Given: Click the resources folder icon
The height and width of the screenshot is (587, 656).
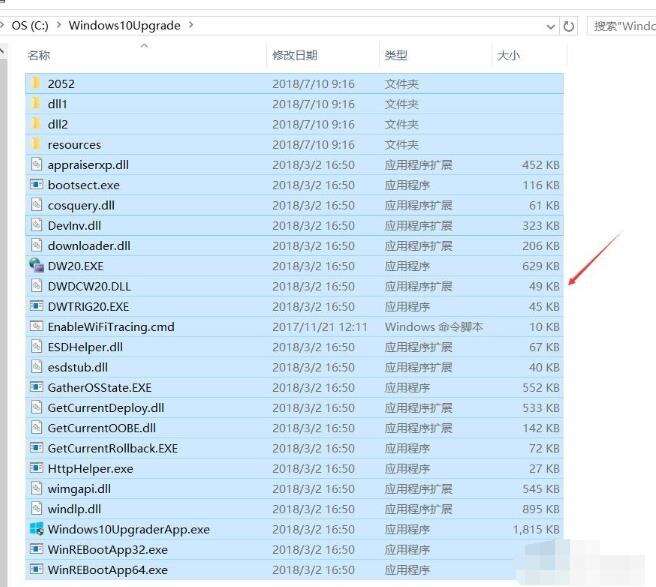Looking at the screenshot, I should coord(36,144).
